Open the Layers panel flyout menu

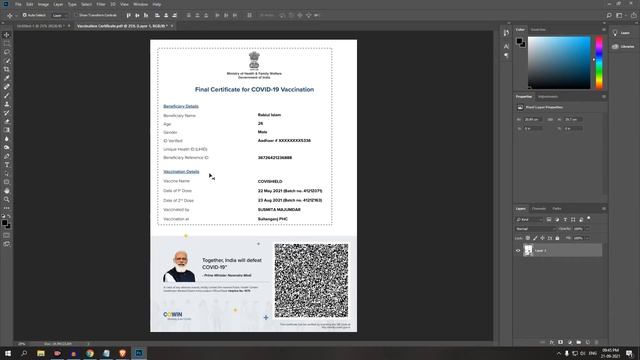pos(604,209)
